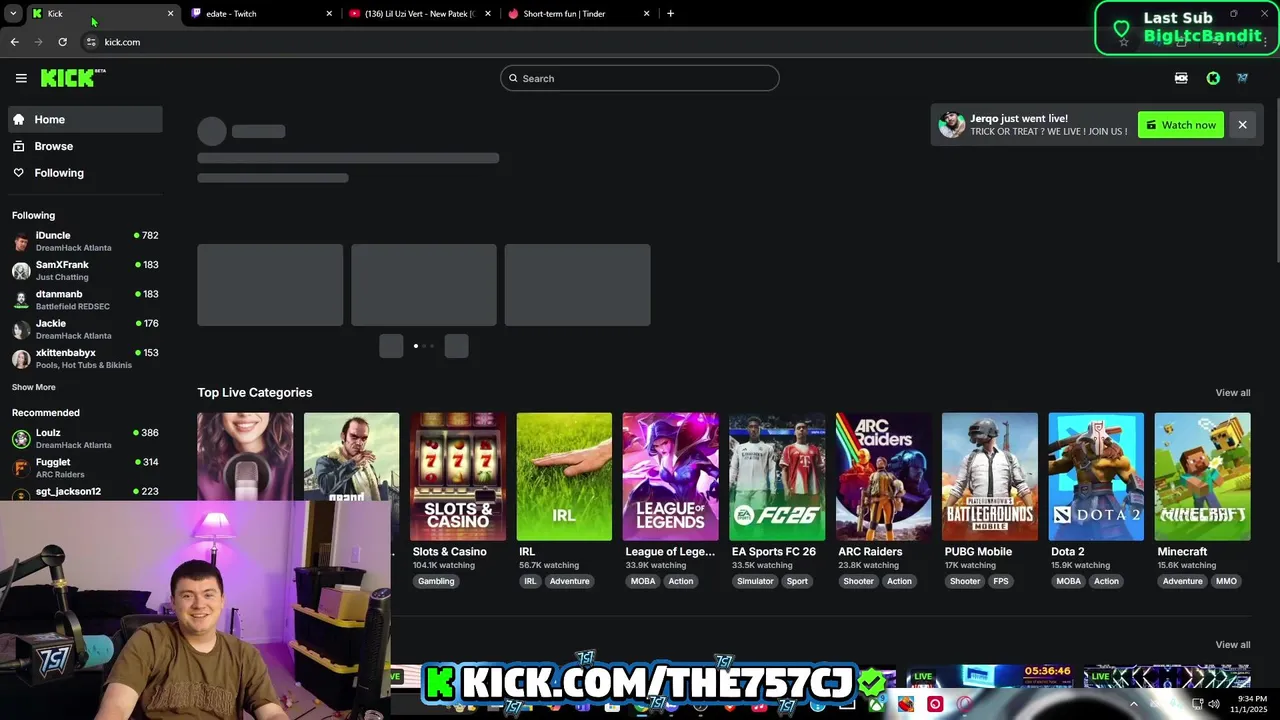This screenshot has width=1280, height=720.
Task: Open a new browser tab
Action: (670, 14)
